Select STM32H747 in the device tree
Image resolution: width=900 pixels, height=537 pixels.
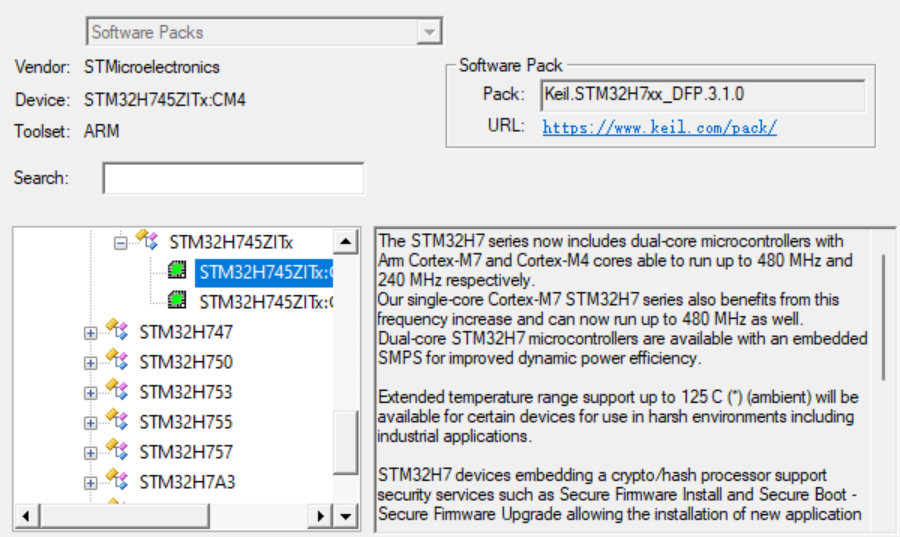point(186,332)
